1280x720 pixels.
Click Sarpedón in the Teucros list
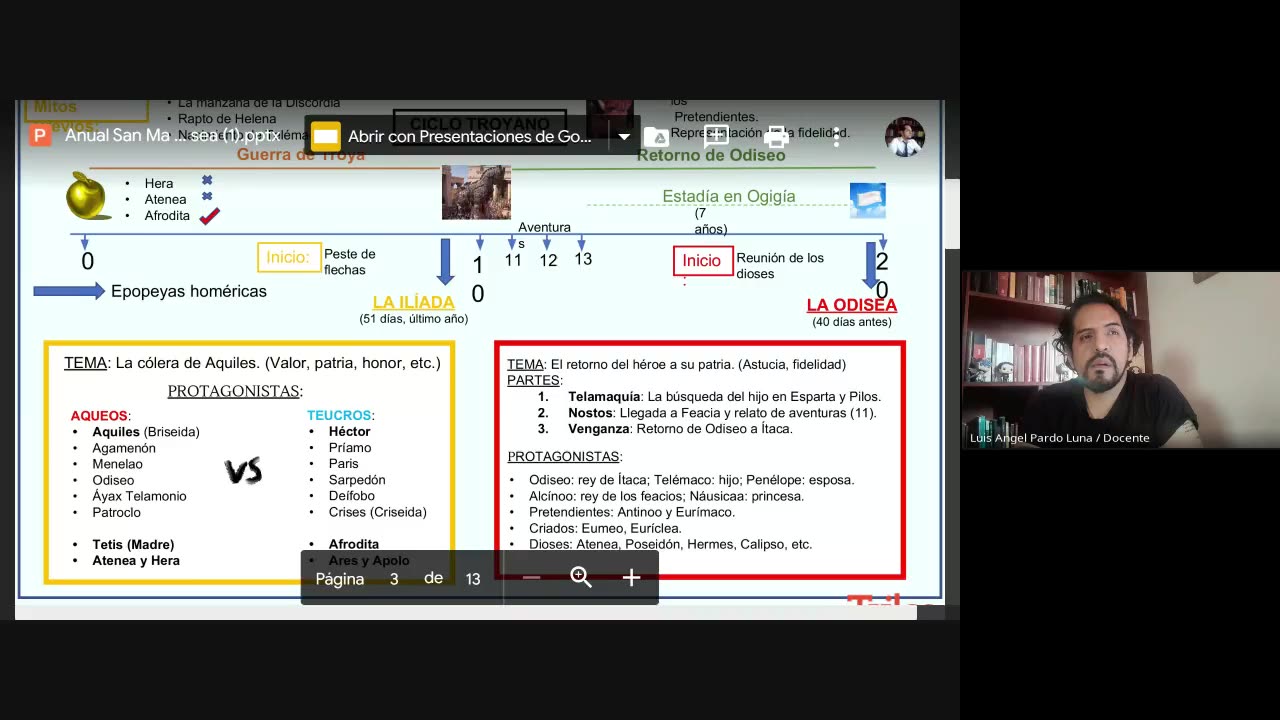click(x=357, y=480)
